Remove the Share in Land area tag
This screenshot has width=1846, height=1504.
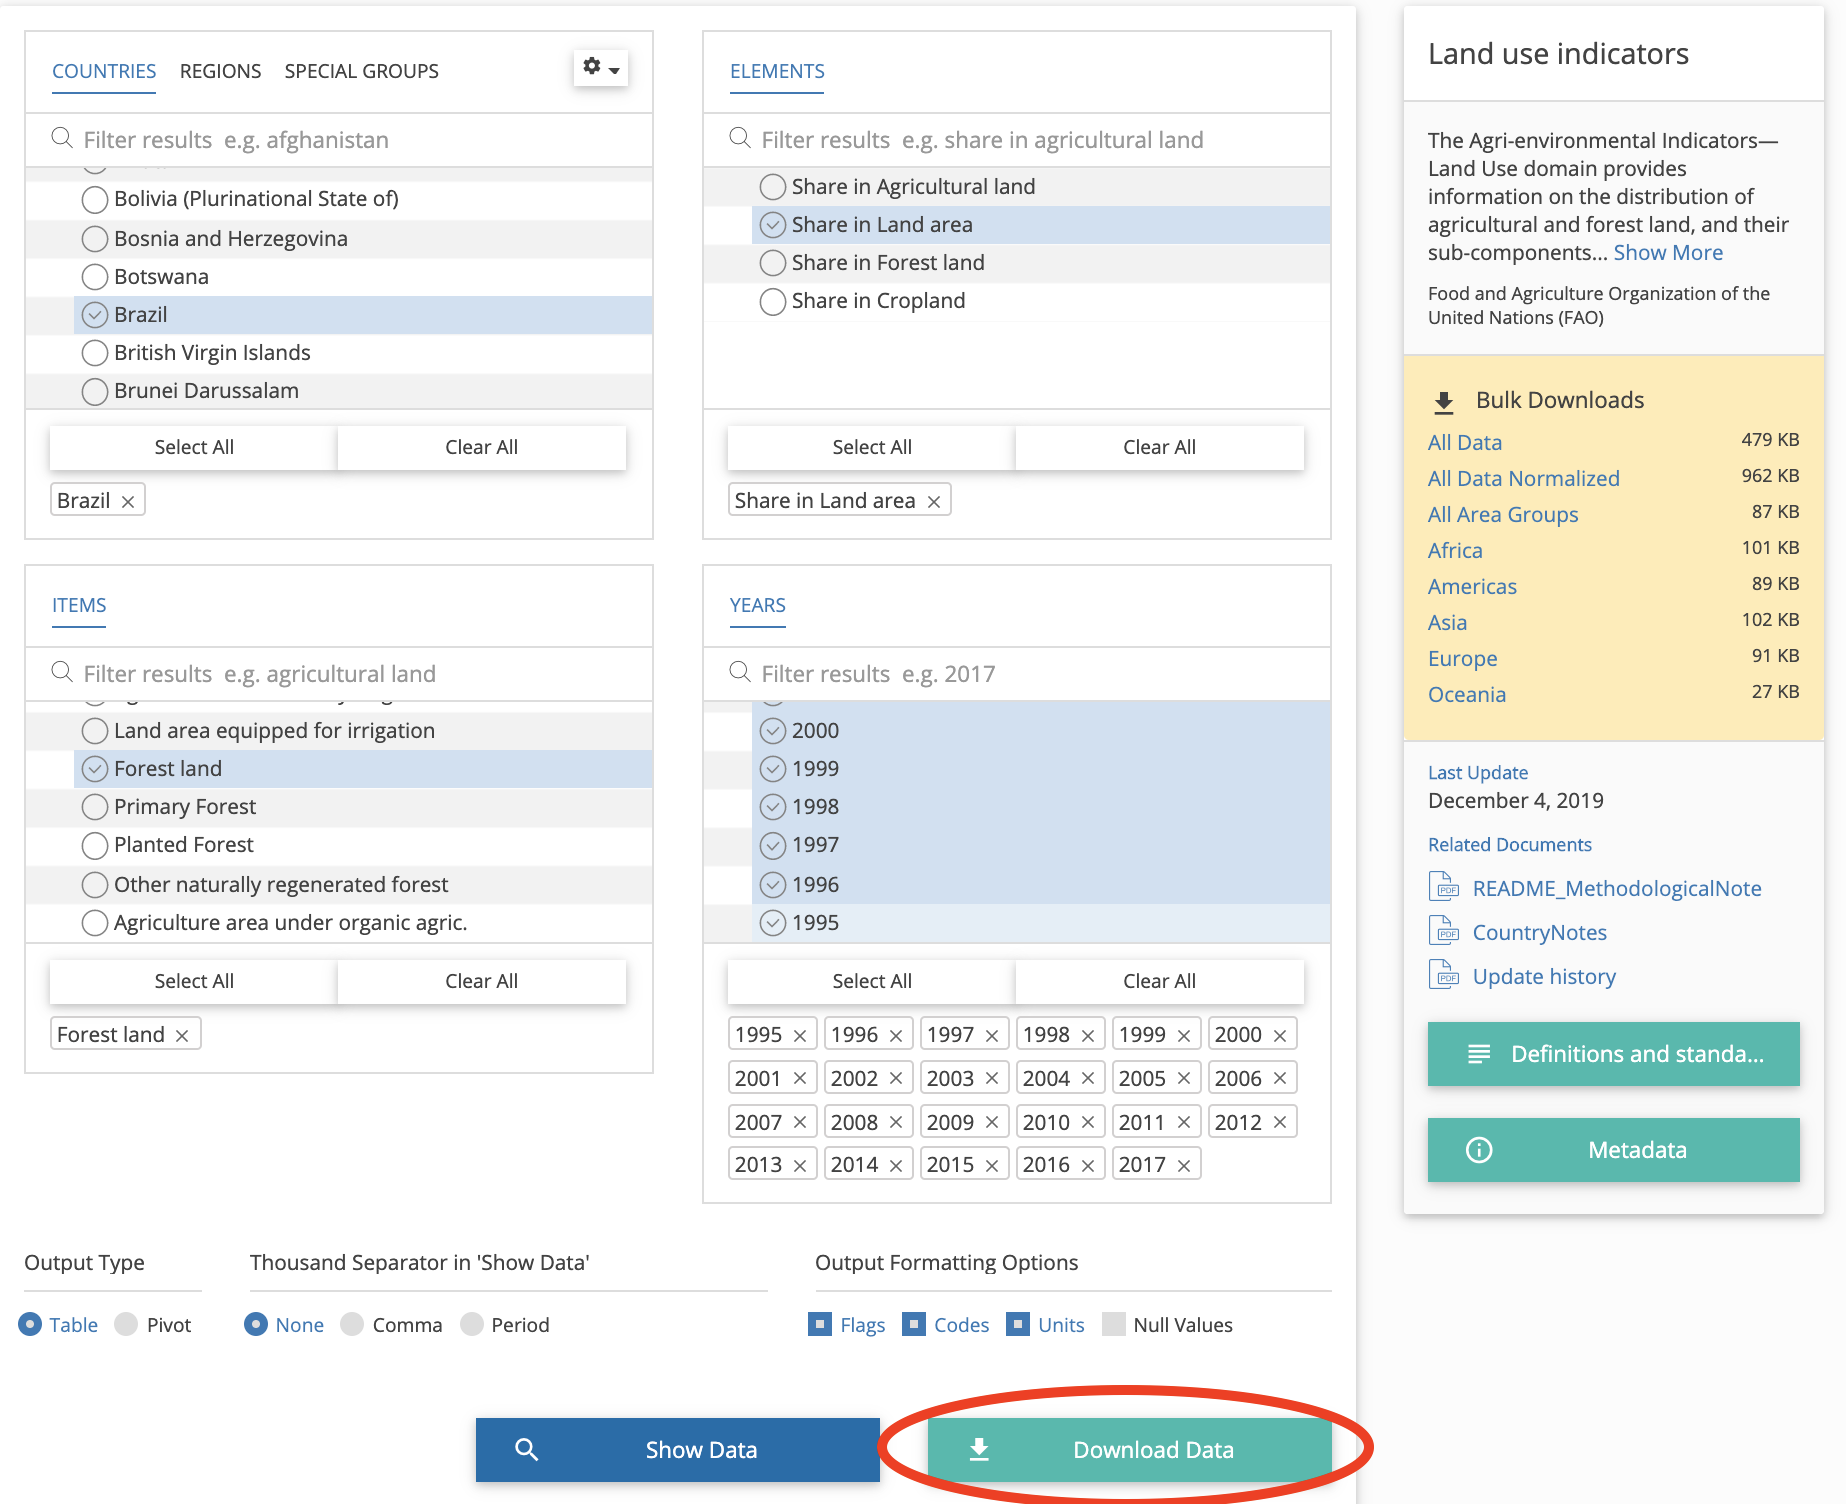[x=933, y=502]
